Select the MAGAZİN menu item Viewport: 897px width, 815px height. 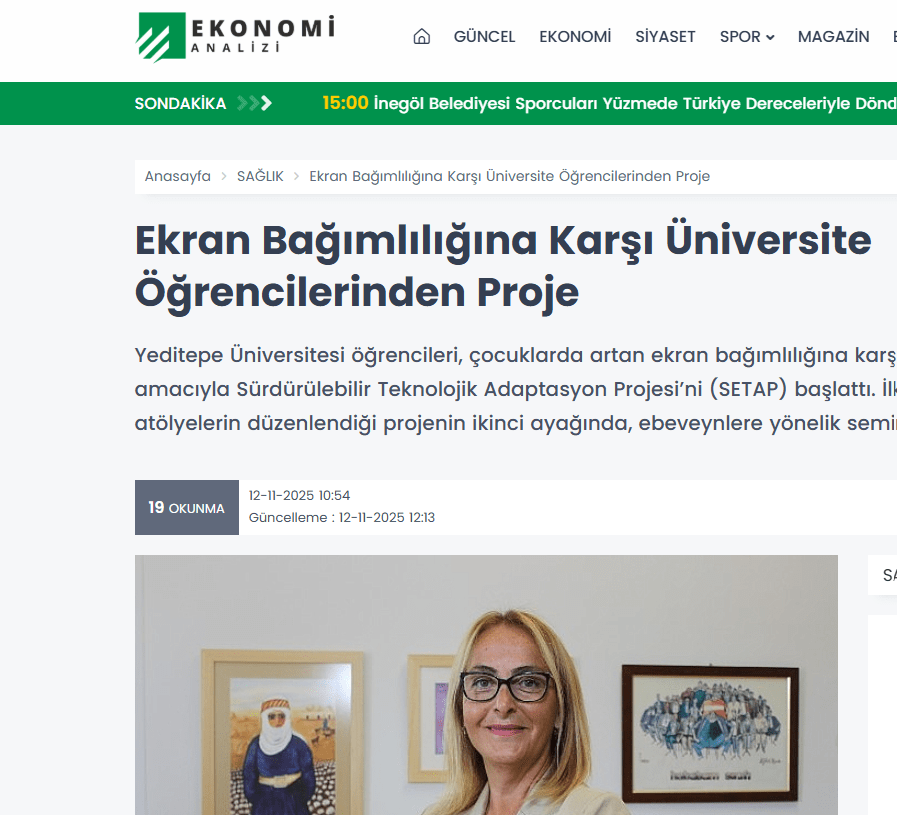834,37
